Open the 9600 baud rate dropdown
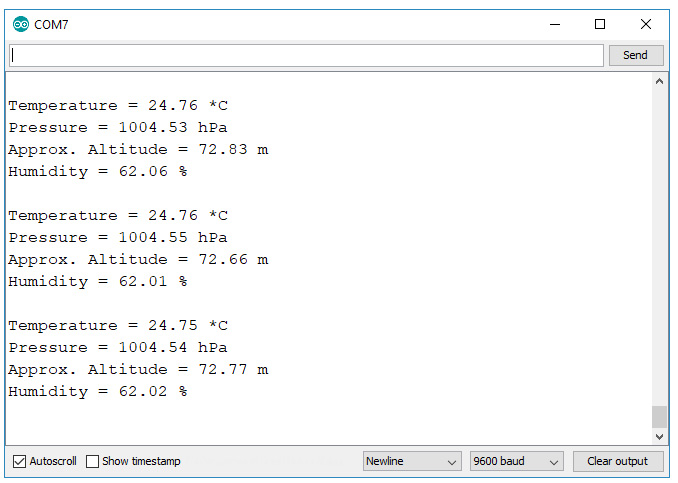Image resolution: width=678 pixels, height=483 pixels. point(516,462)
